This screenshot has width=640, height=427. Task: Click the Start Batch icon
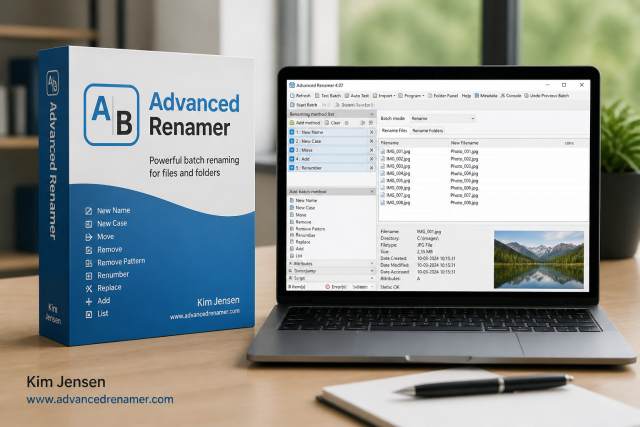pos(292,105)
